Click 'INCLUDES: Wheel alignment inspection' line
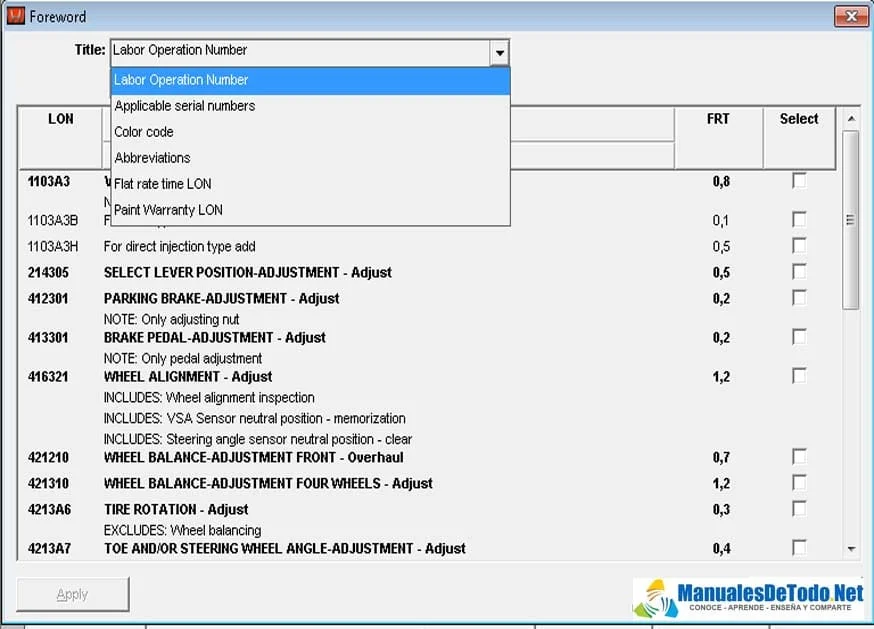Viewport: 874px width, 629px height. (209, 398)
